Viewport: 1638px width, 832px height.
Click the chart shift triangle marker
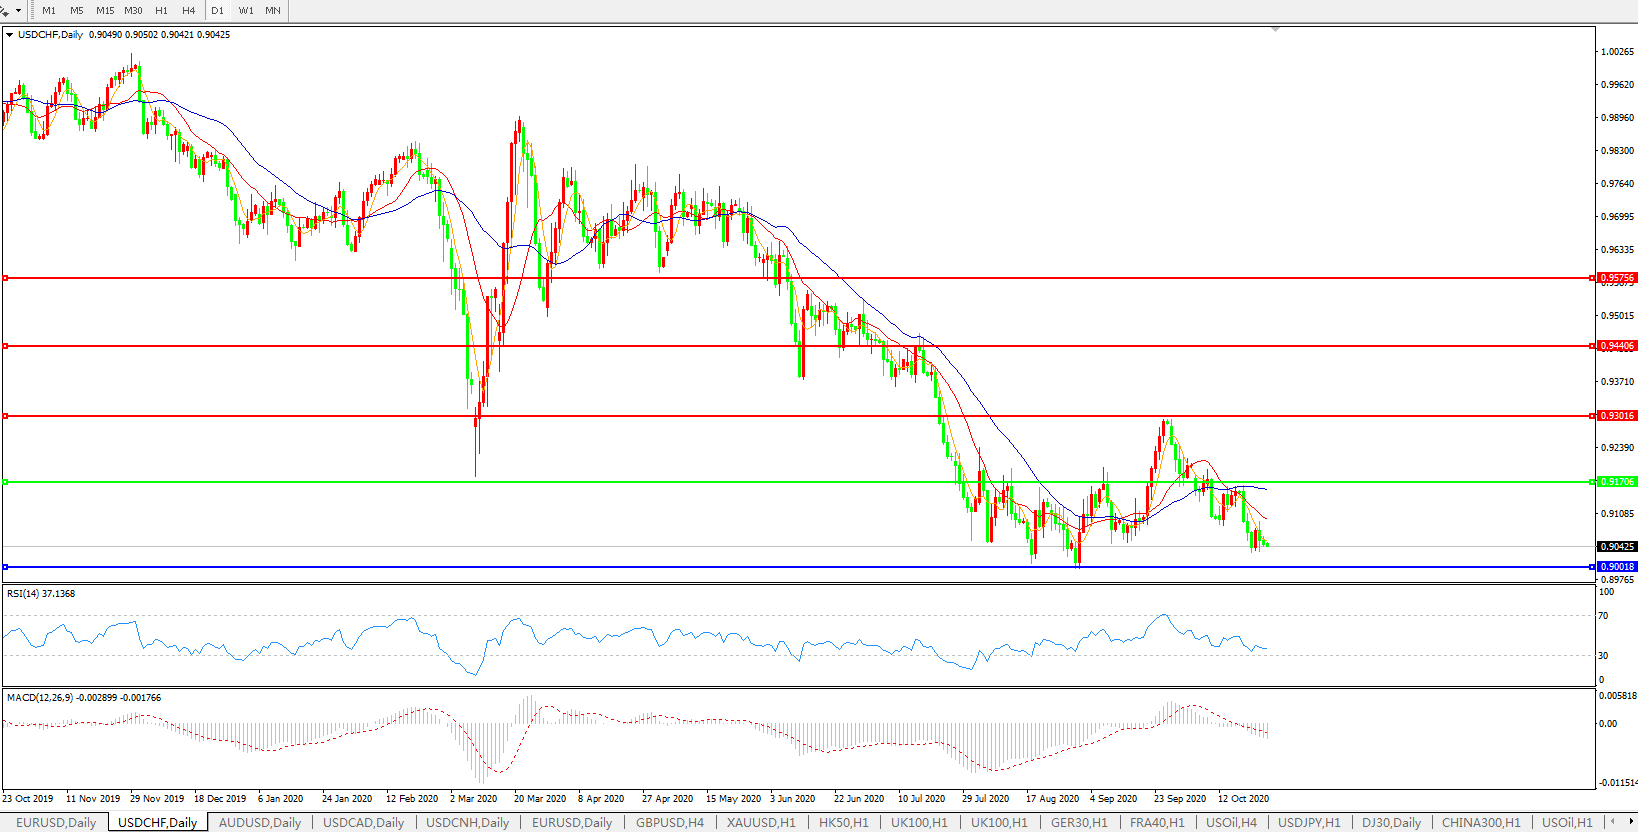(1275, 30)
